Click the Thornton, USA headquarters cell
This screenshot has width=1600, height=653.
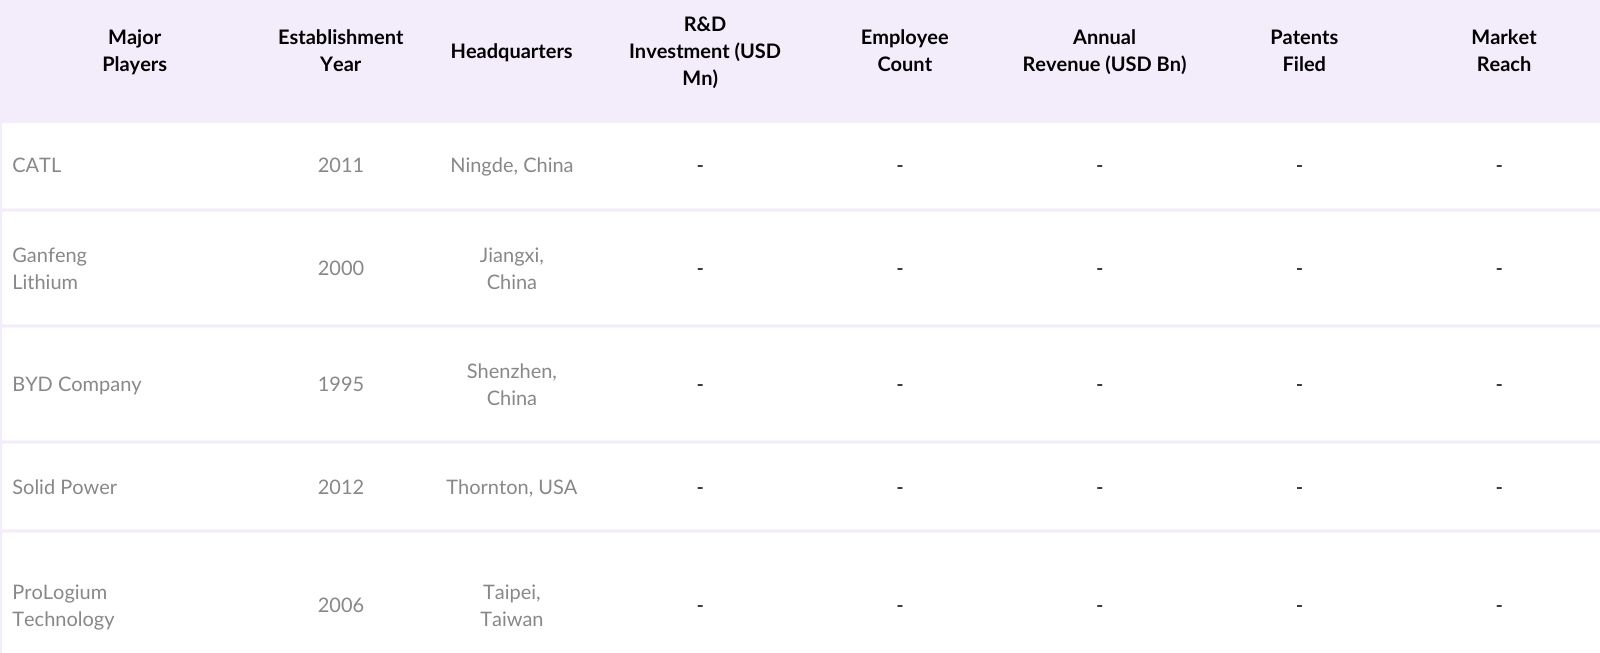tap(511, 487)
